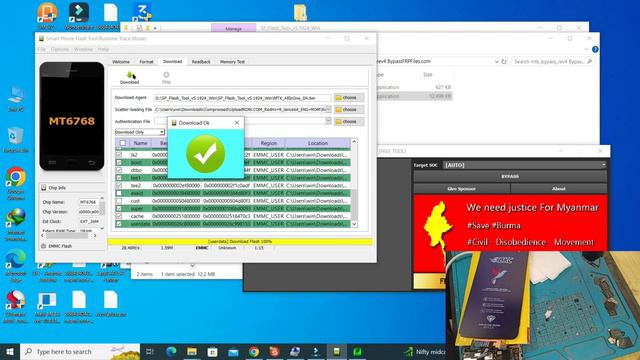Click the yellow Download Flash 100% progress bar
640x360 pixels.
click(240, 242)
